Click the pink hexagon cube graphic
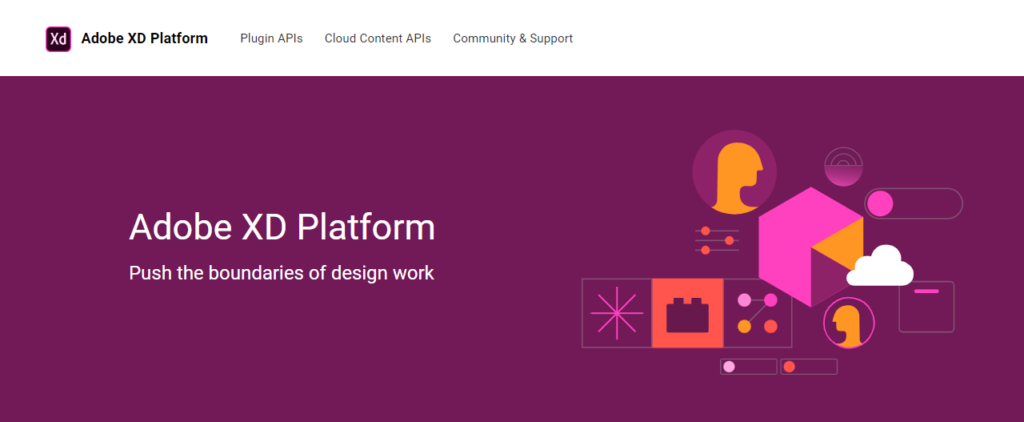Image resolution: width=1024 pixels, height=422 pixels. [808, 245]
